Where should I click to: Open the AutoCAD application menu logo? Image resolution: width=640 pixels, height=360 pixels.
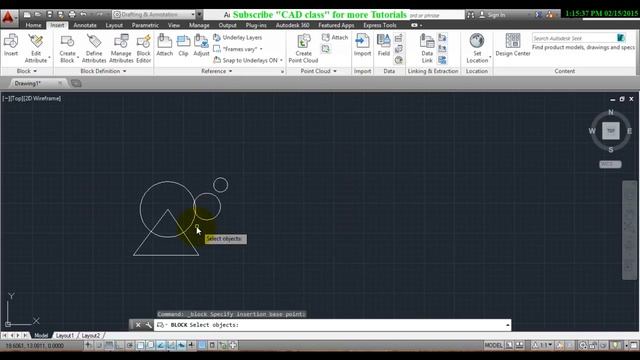8,17
